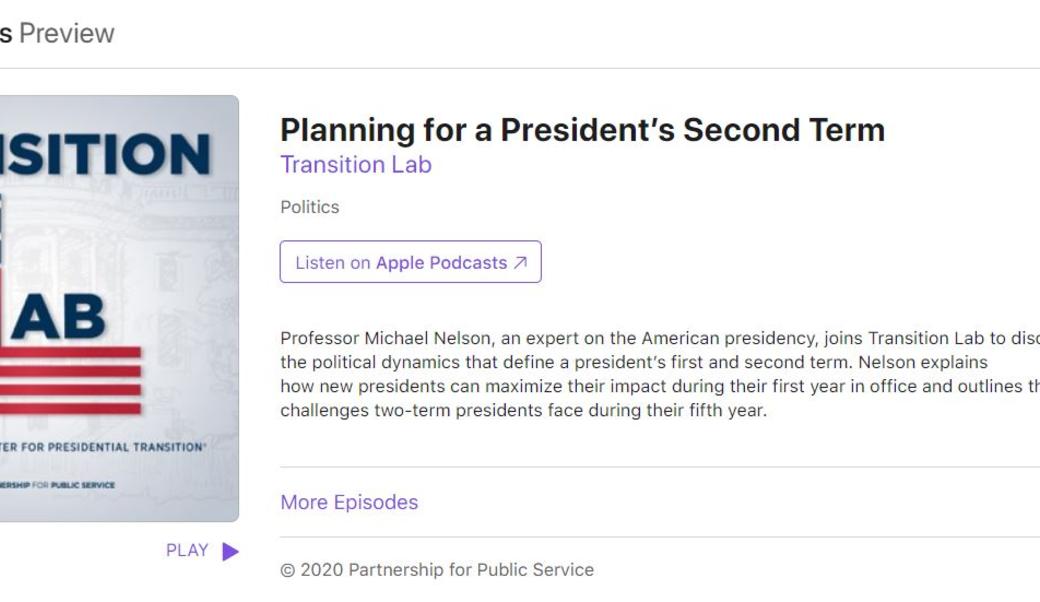
Task: Click the bold Apple Podcasts words in button
Action: [x=441, y=263]
